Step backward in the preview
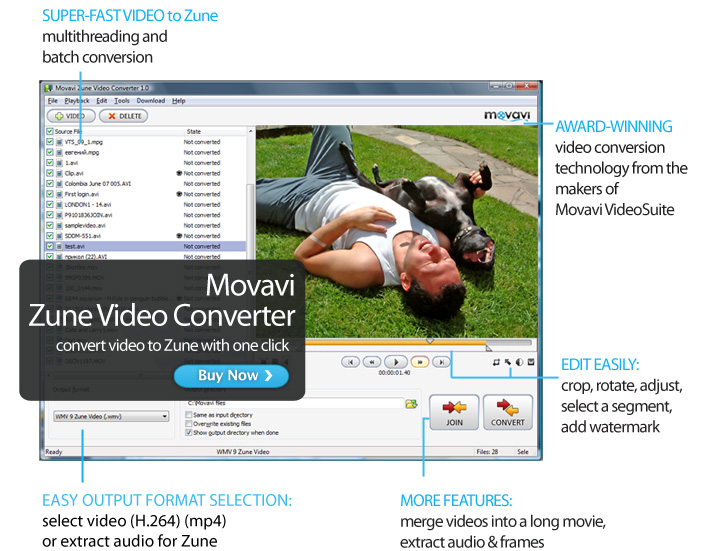The image size is (711, 551). [x=372, y=362]
